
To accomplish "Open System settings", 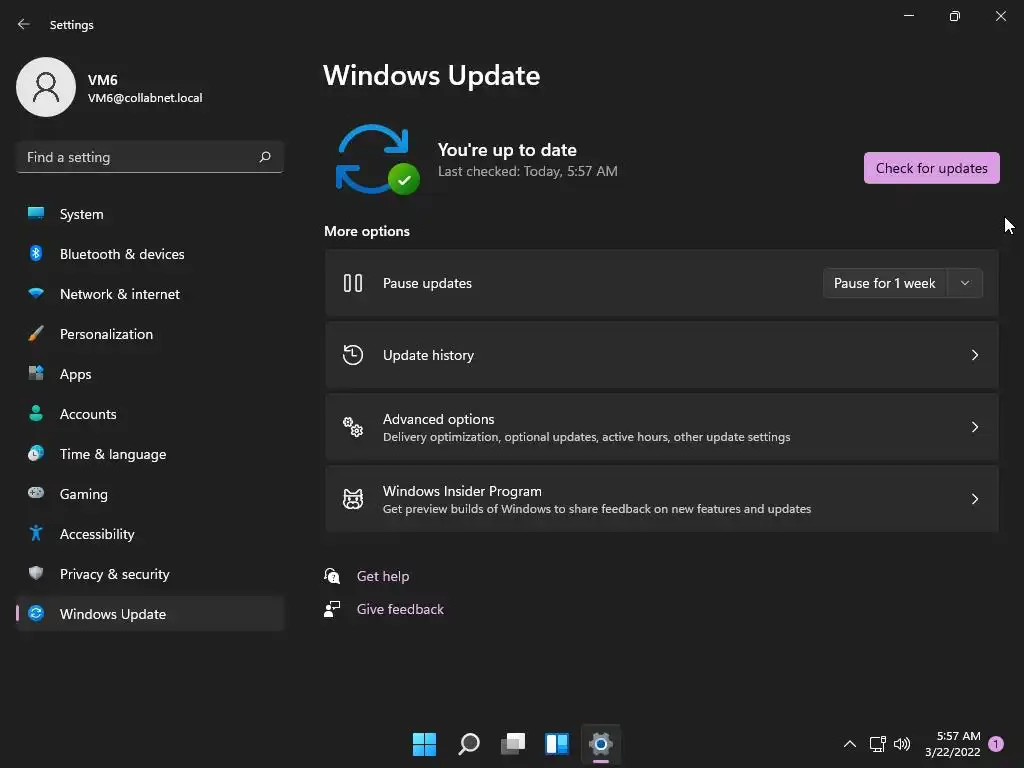I will [x=150, y=214].
